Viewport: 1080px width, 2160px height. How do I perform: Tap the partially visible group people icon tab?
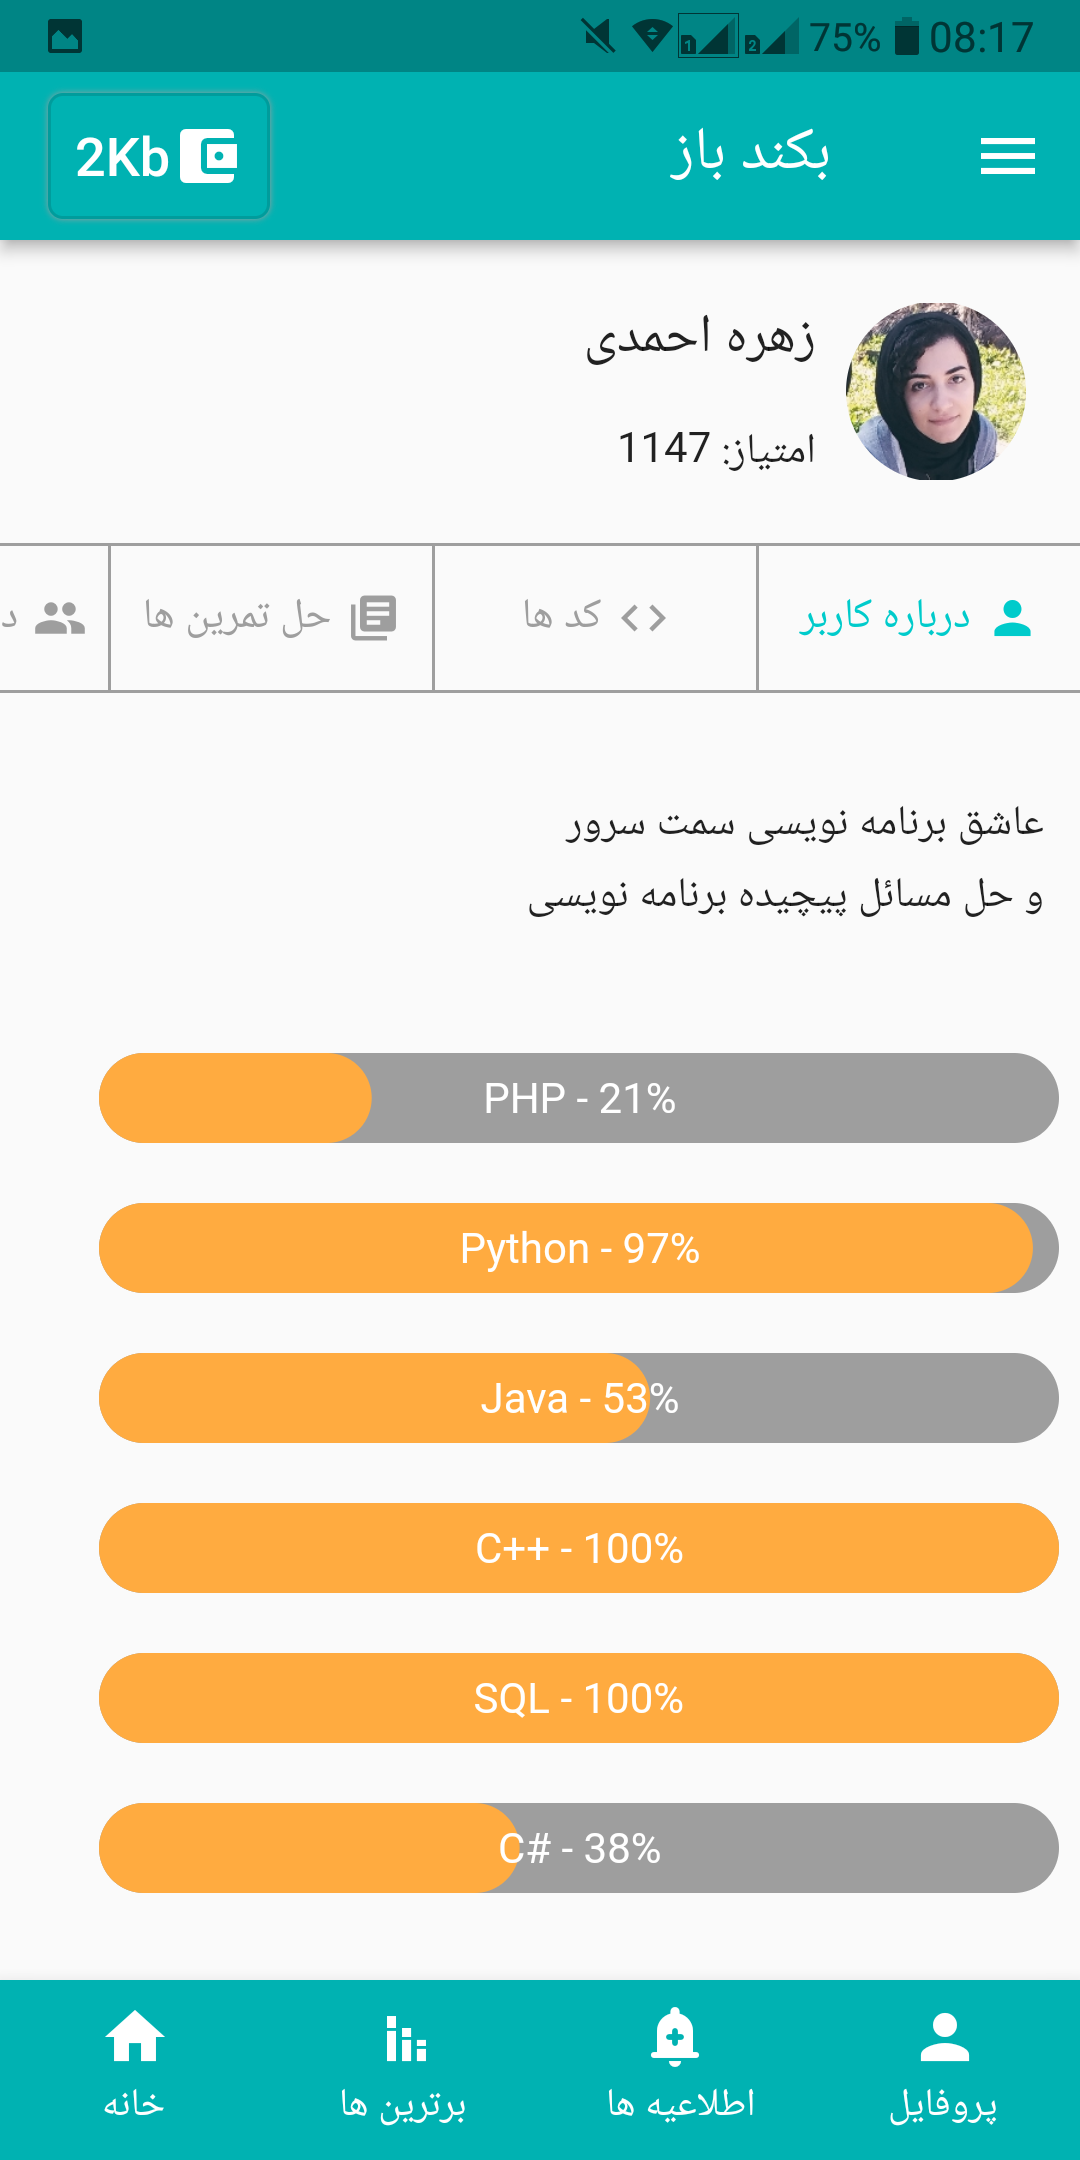click(58, 618)
